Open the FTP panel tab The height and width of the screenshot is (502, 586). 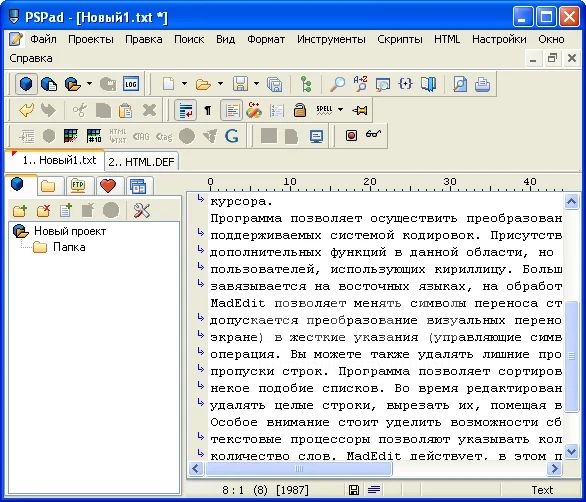tap(78, 186)
